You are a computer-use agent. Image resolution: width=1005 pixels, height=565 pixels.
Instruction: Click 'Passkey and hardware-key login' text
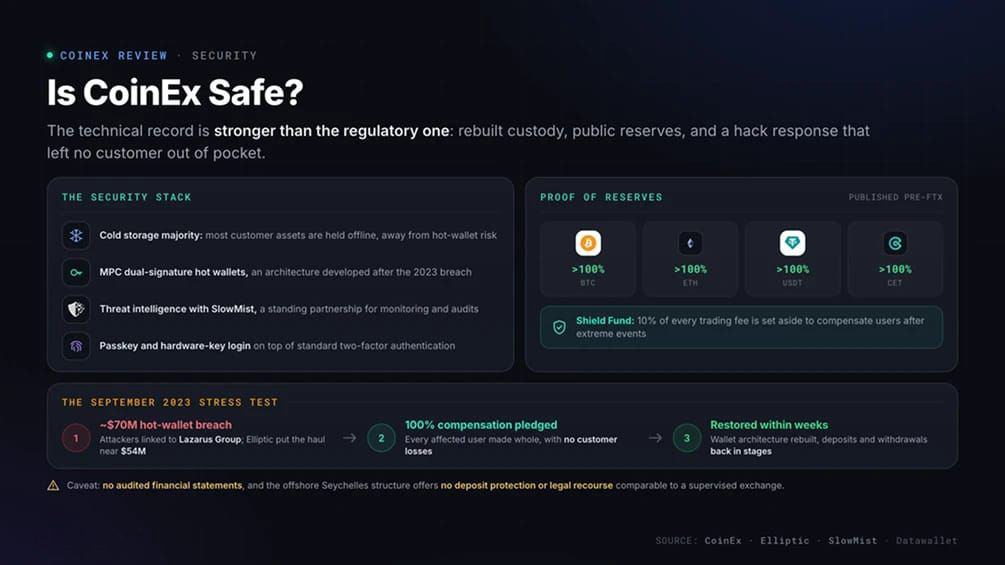(175, 346)
